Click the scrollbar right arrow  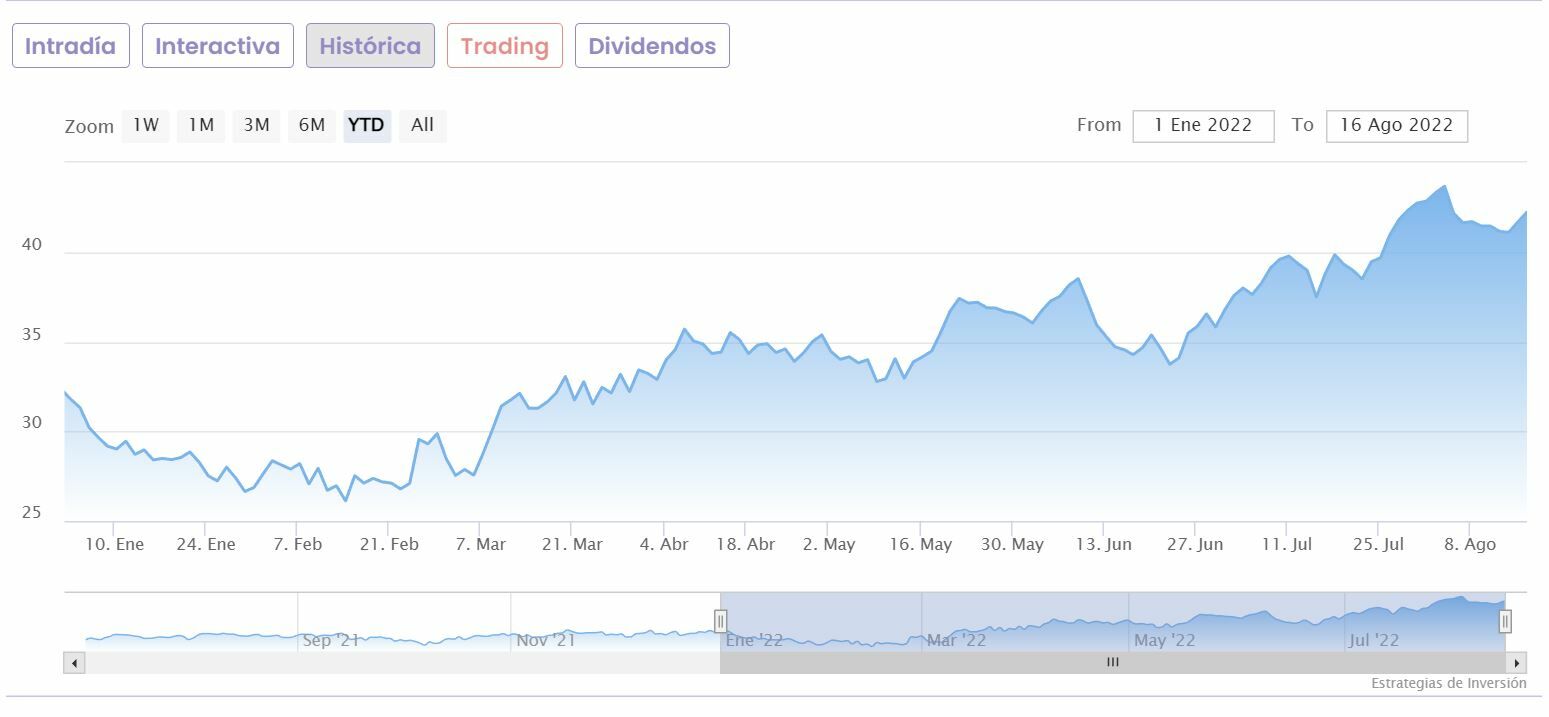tap(1516, 663)
